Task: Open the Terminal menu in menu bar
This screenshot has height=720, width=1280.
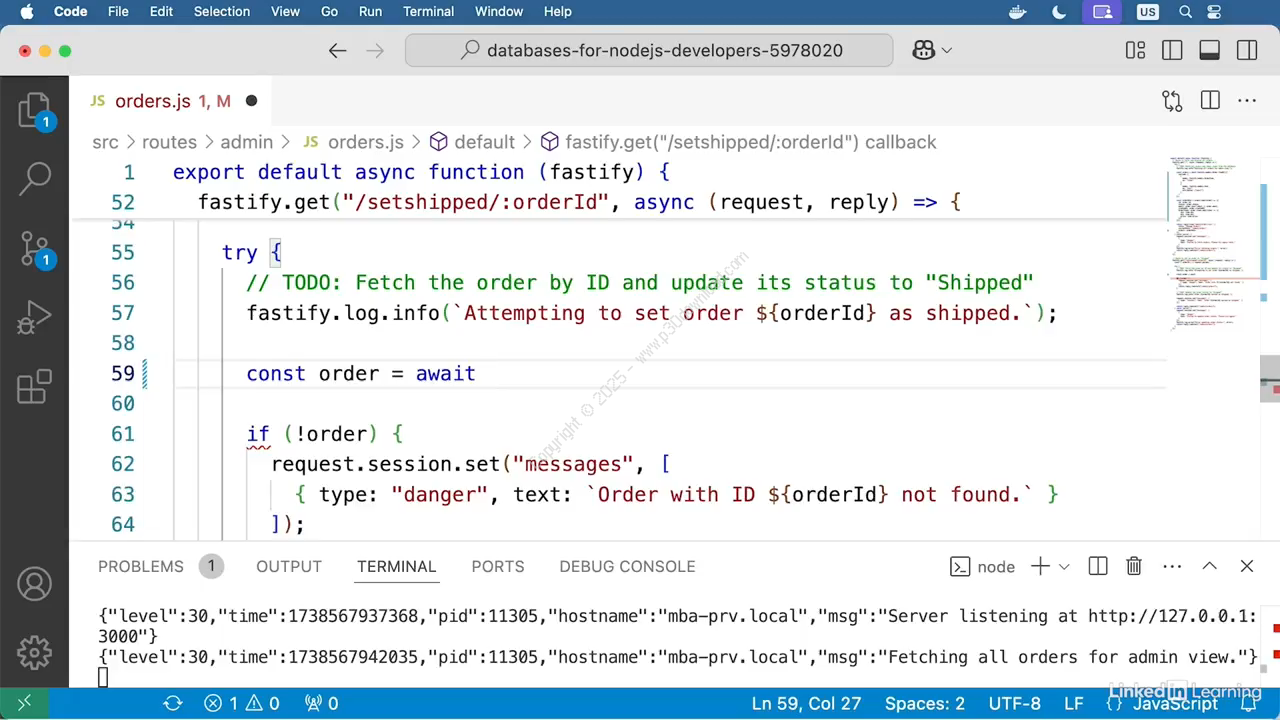Action: tap(429, 12)
